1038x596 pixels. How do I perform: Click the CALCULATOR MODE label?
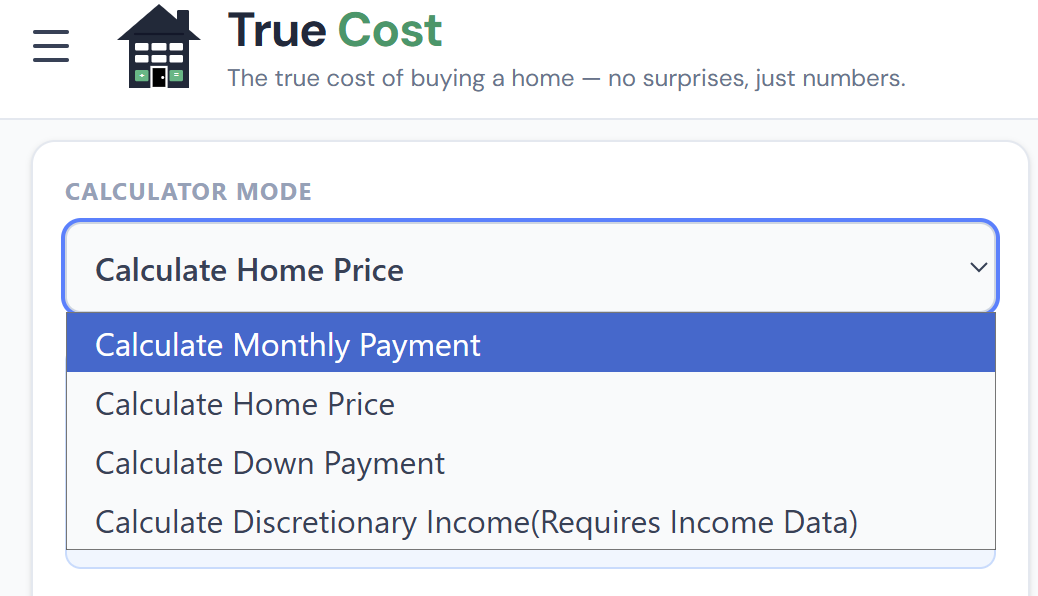coord(188,191)
